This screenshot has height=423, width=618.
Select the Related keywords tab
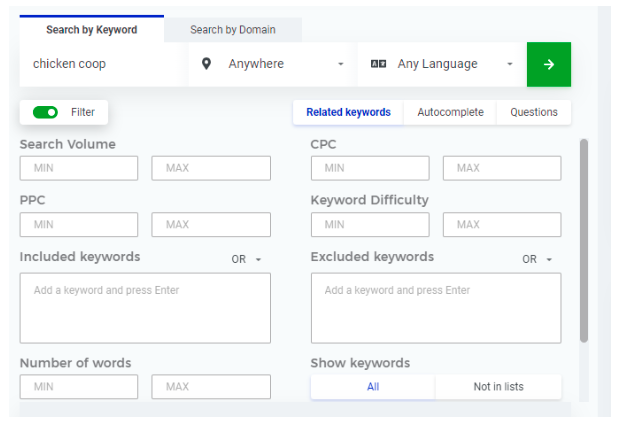click(x=348, y=112)
